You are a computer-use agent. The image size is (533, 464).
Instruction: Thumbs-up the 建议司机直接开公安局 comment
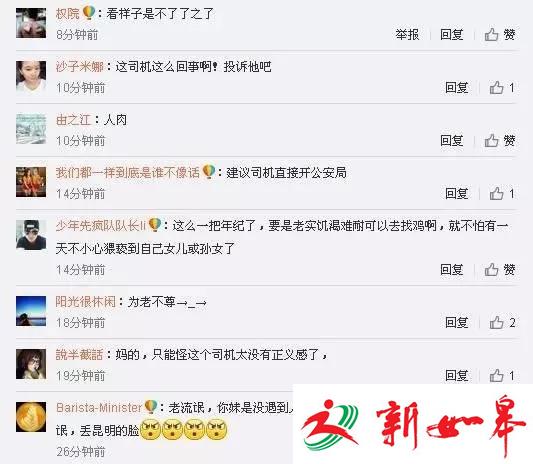pos(502,193)
